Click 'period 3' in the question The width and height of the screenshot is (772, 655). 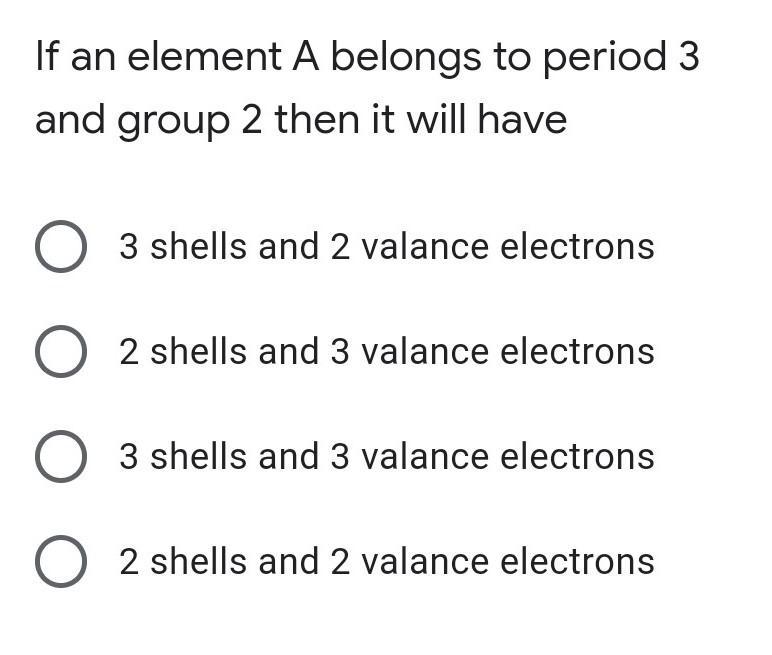(621, 58)
